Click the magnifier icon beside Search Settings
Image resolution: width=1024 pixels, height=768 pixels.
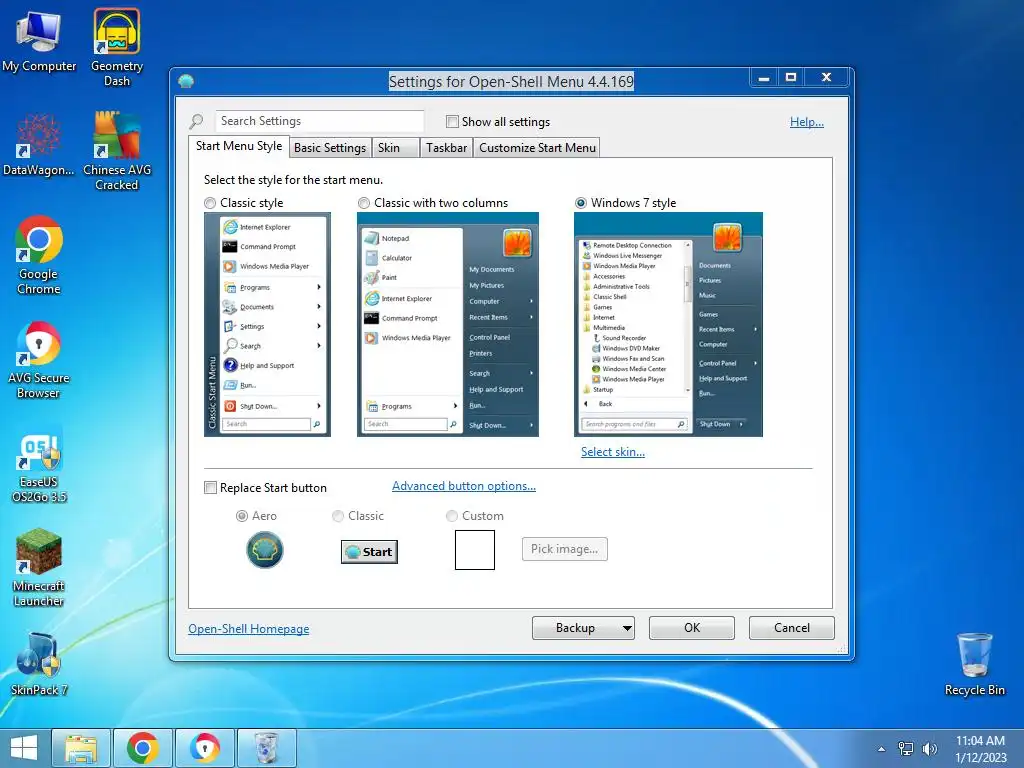[196, 121]
